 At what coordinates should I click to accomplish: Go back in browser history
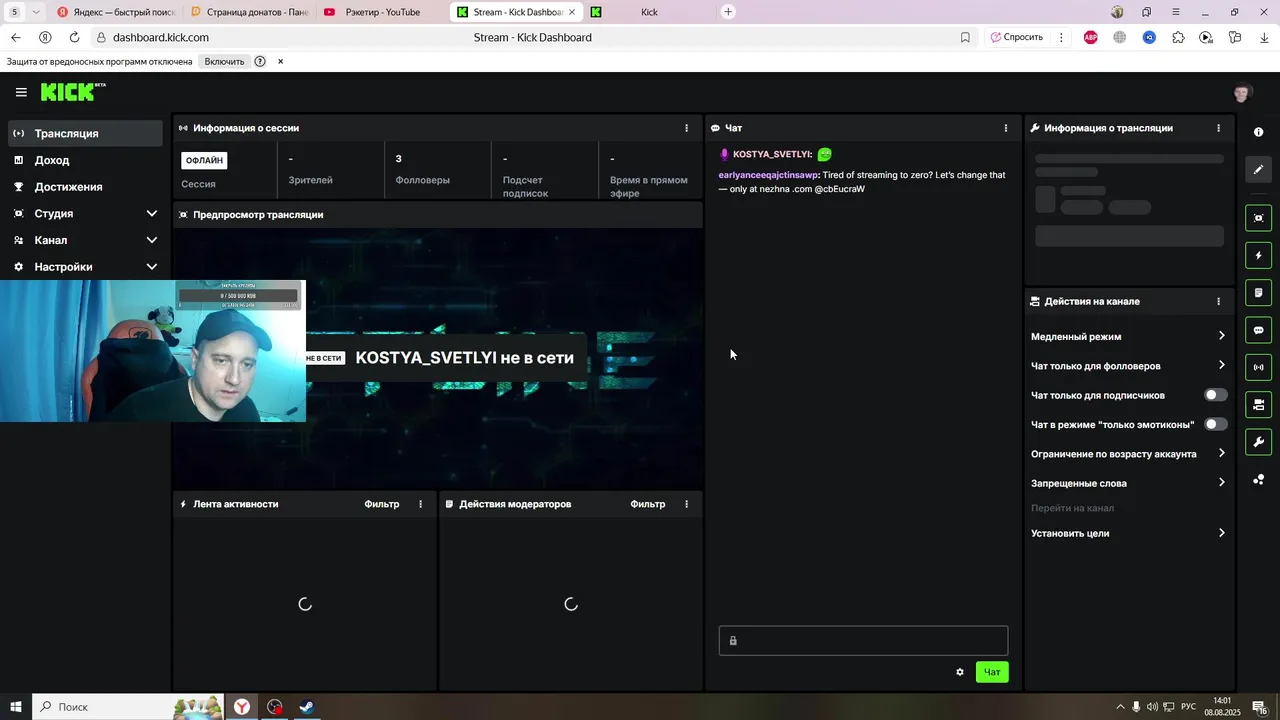pyautogui.click(x=15, y=37)
